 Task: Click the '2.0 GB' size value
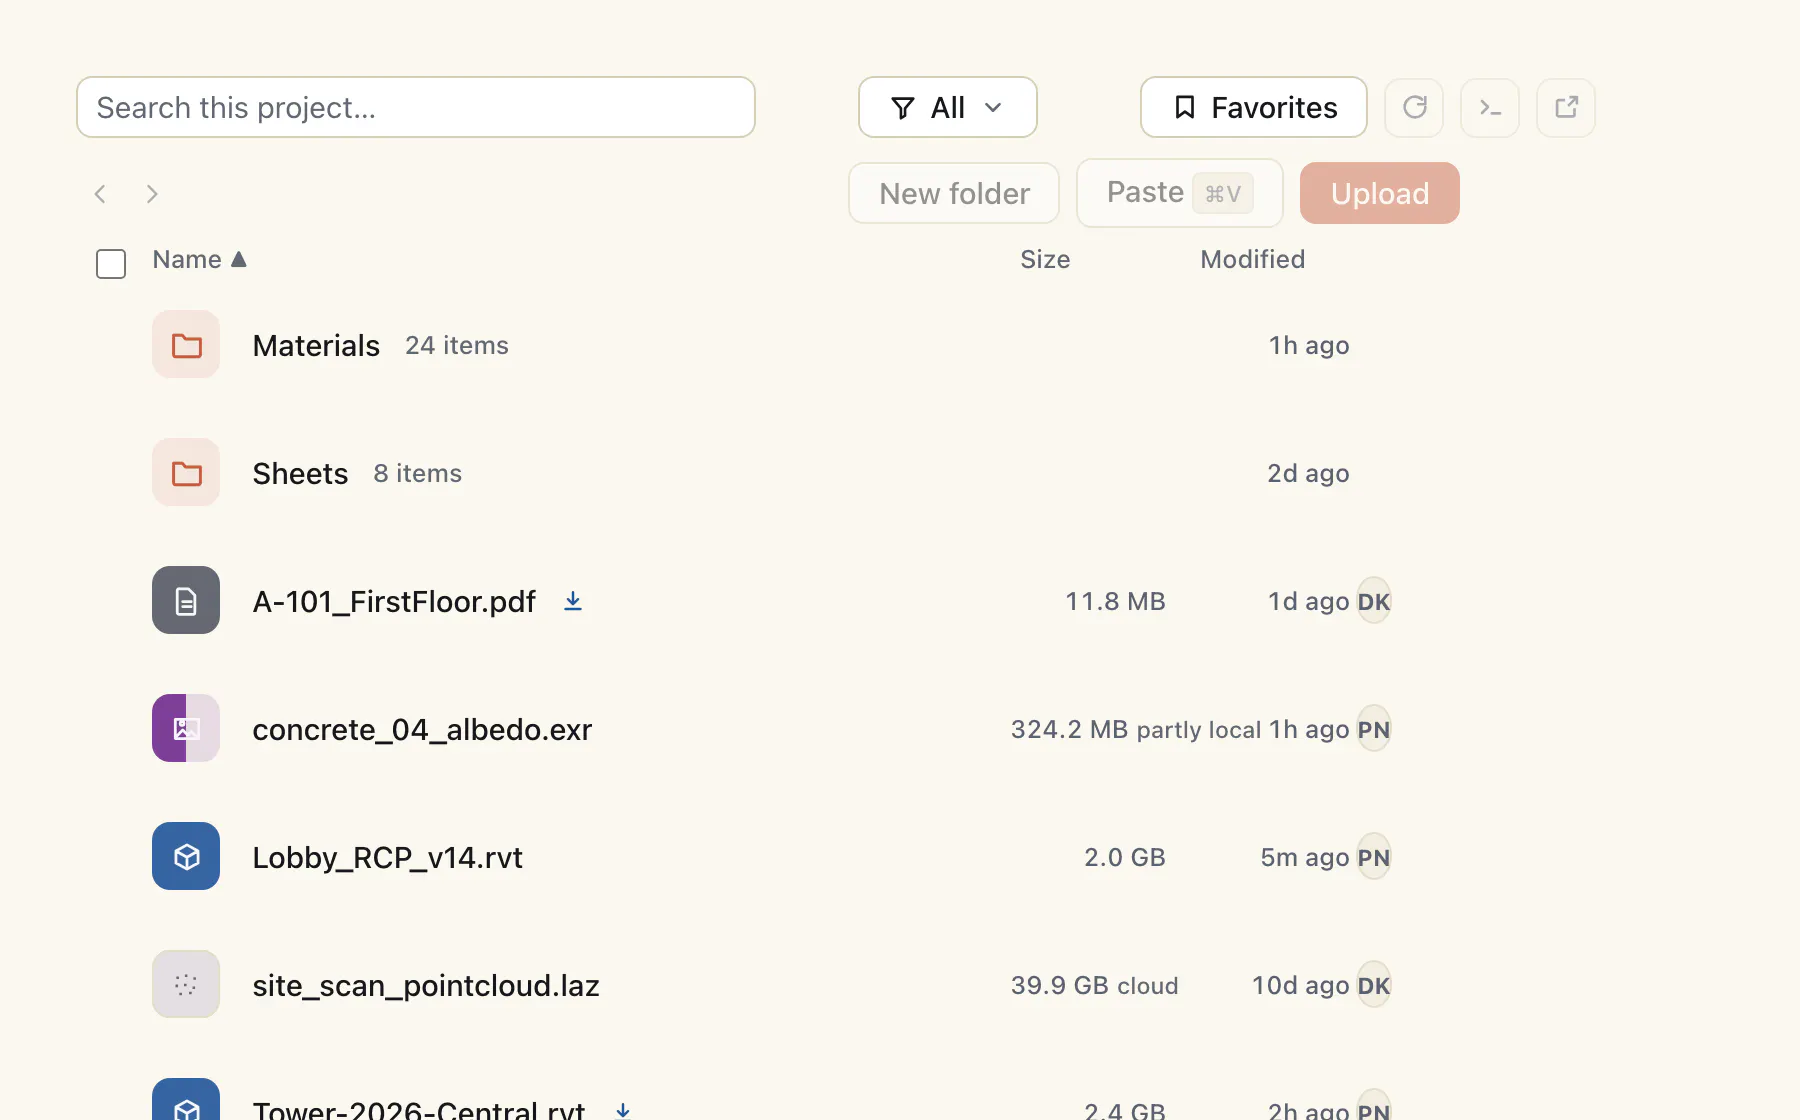(1125, 857)
